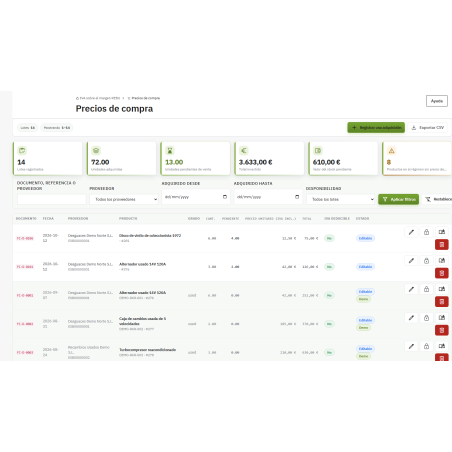This screenshot has height=452, width=452.
Task: Click the hourglass icon on pending units card
Action: (x=170, y=151)
